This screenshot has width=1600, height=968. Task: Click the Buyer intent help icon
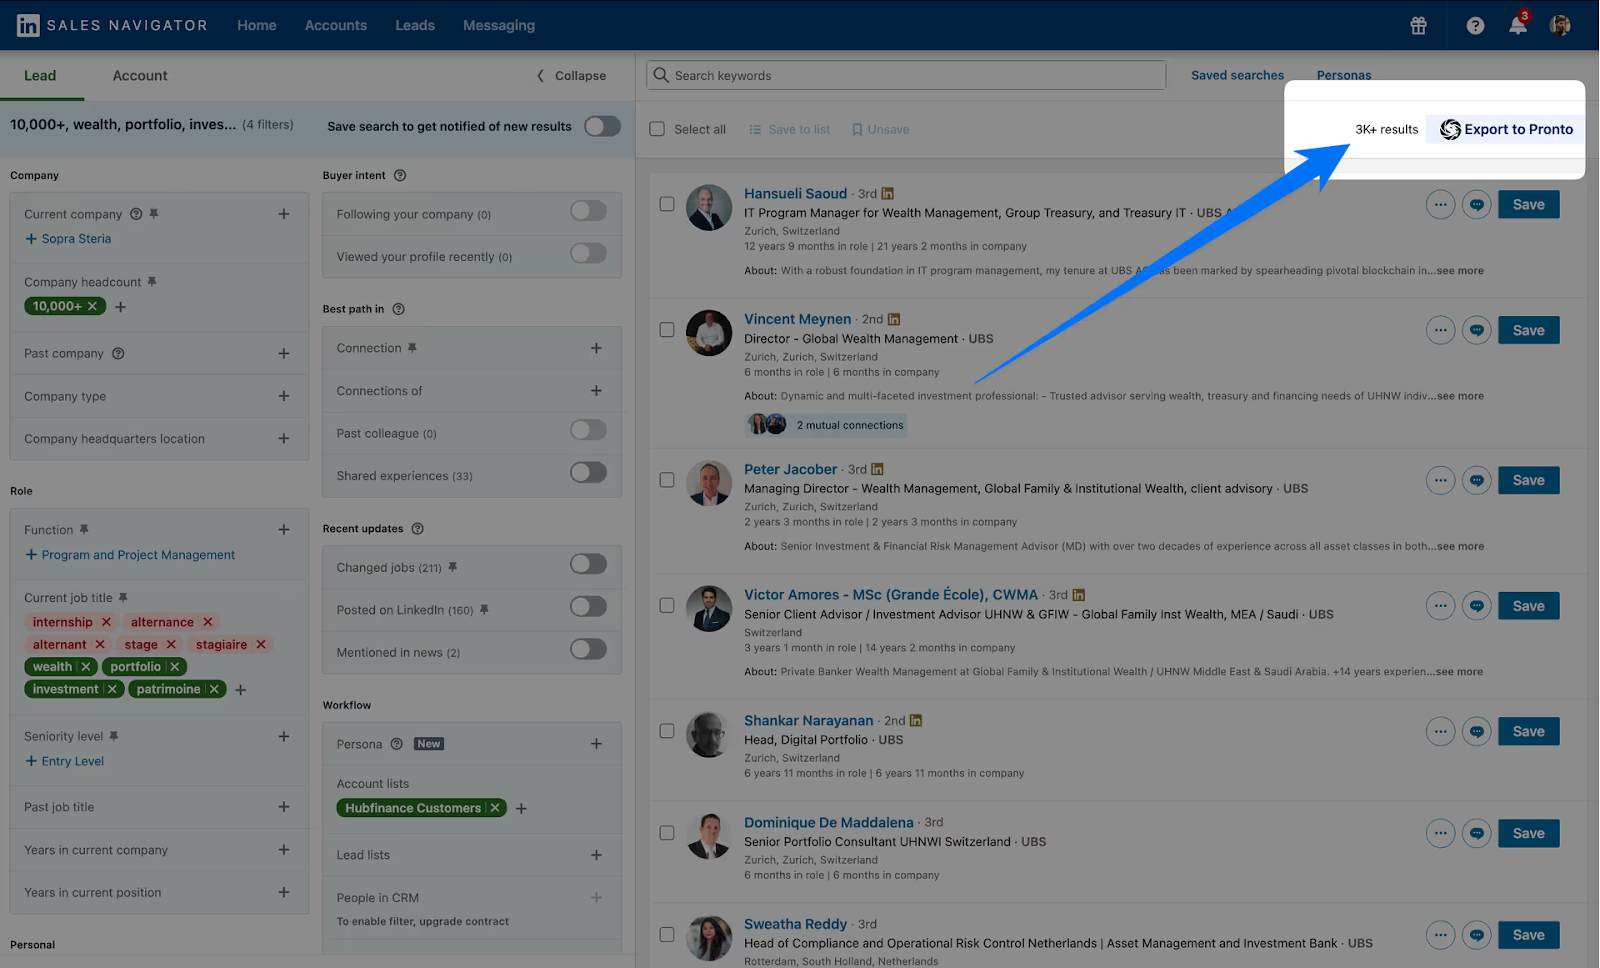(x=400, y=175)
